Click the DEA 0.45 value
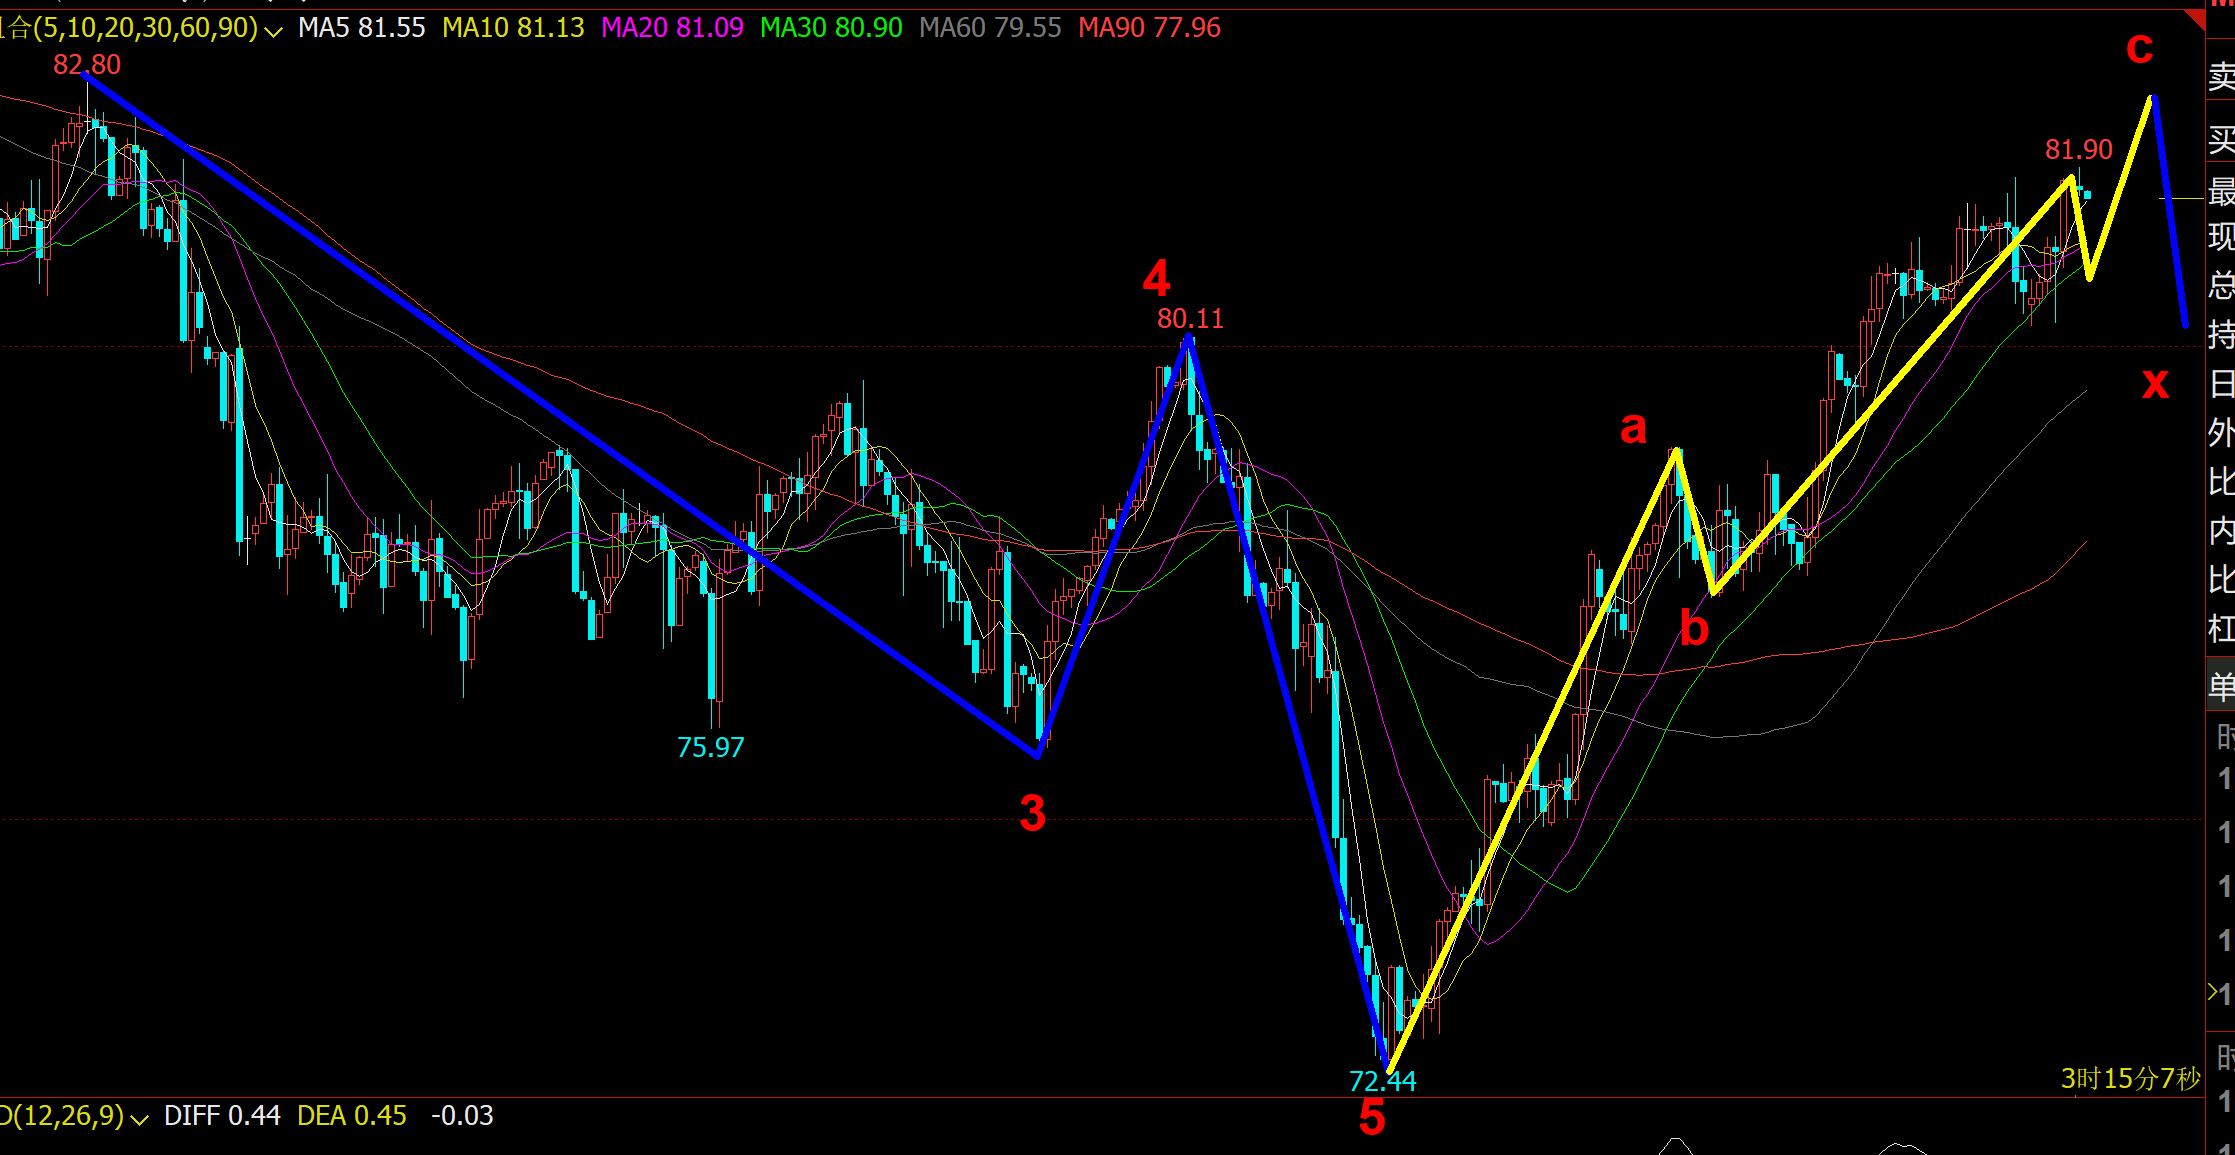 point(352,1116)
